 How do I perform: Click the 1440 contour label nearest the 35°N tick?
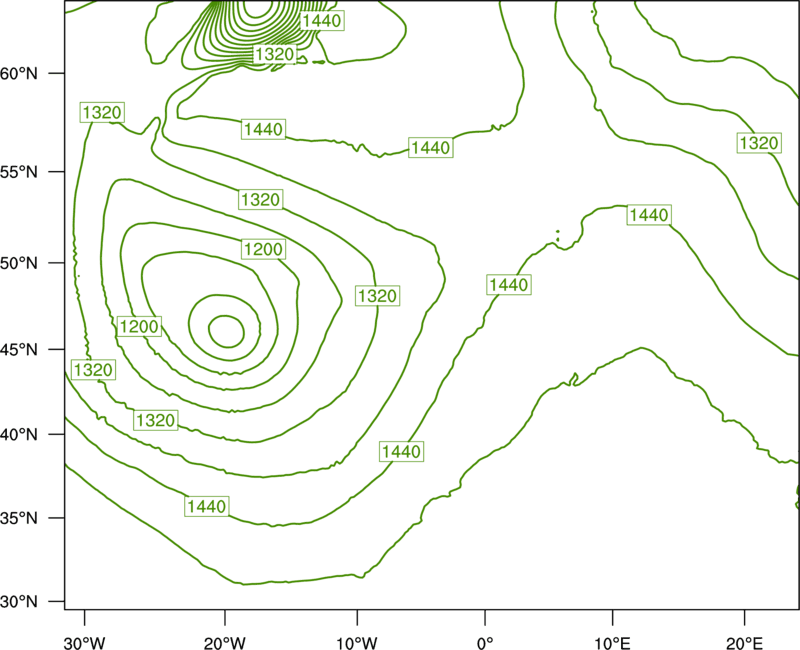[207, 506]
